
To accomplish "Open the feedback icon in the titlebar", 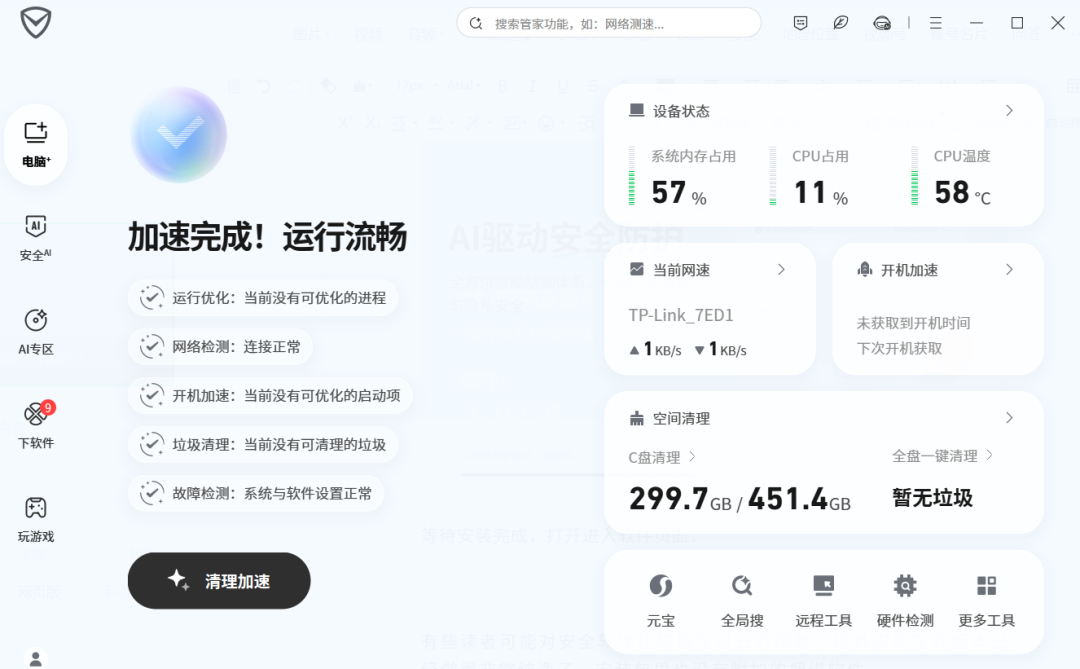I will tap(800, 21).
